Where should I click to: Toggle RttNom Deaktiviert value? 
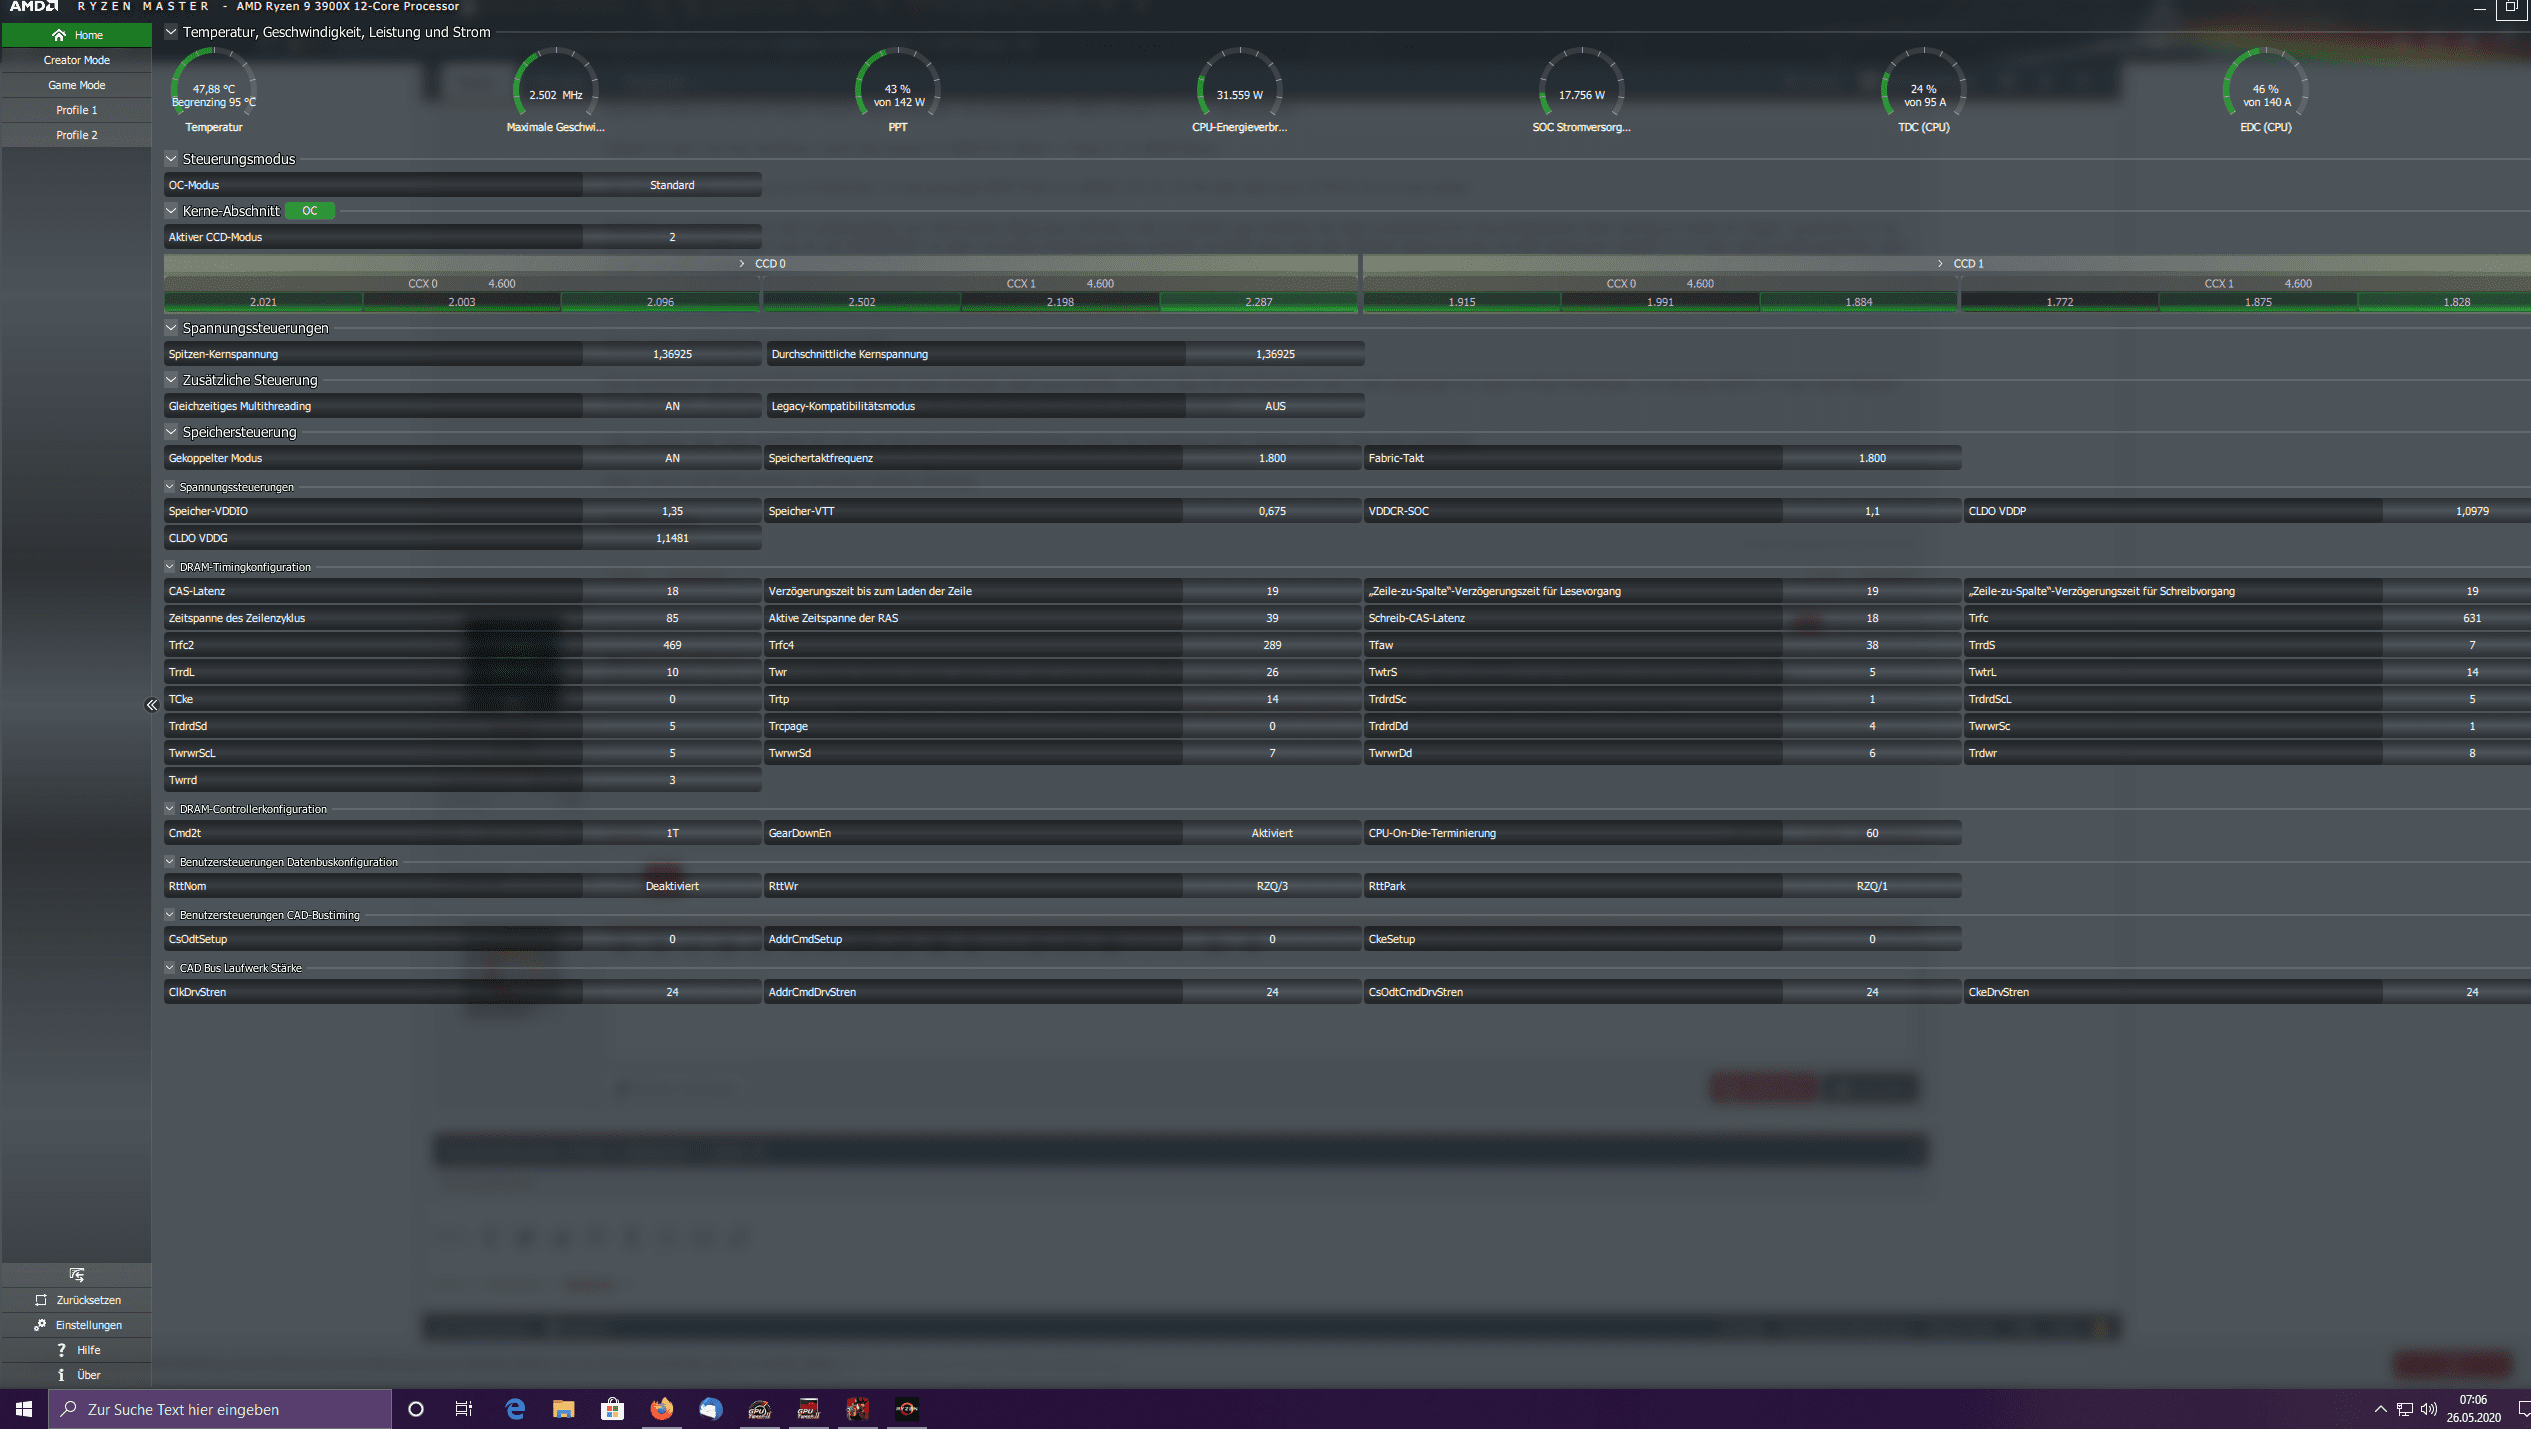click(672, 886)
